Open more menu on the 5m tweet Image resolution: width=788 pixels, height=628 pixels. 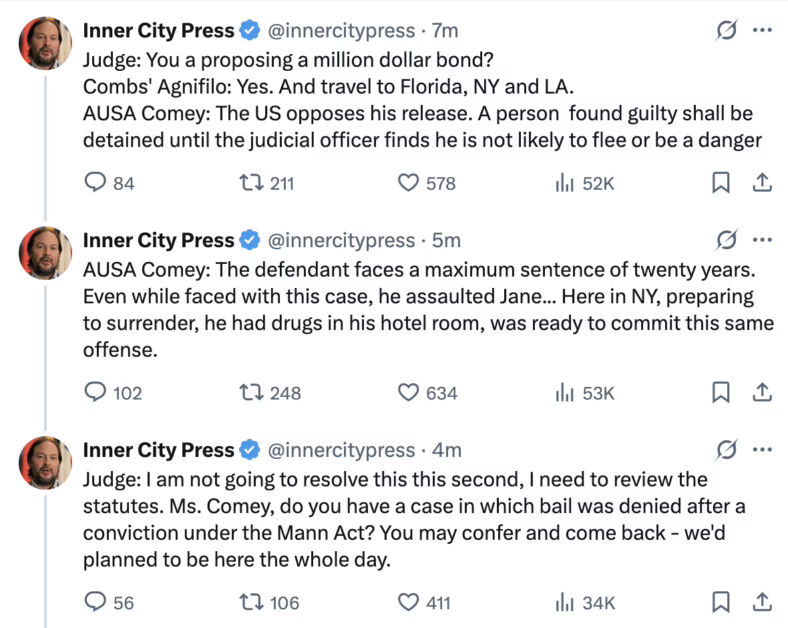[762, 241]
